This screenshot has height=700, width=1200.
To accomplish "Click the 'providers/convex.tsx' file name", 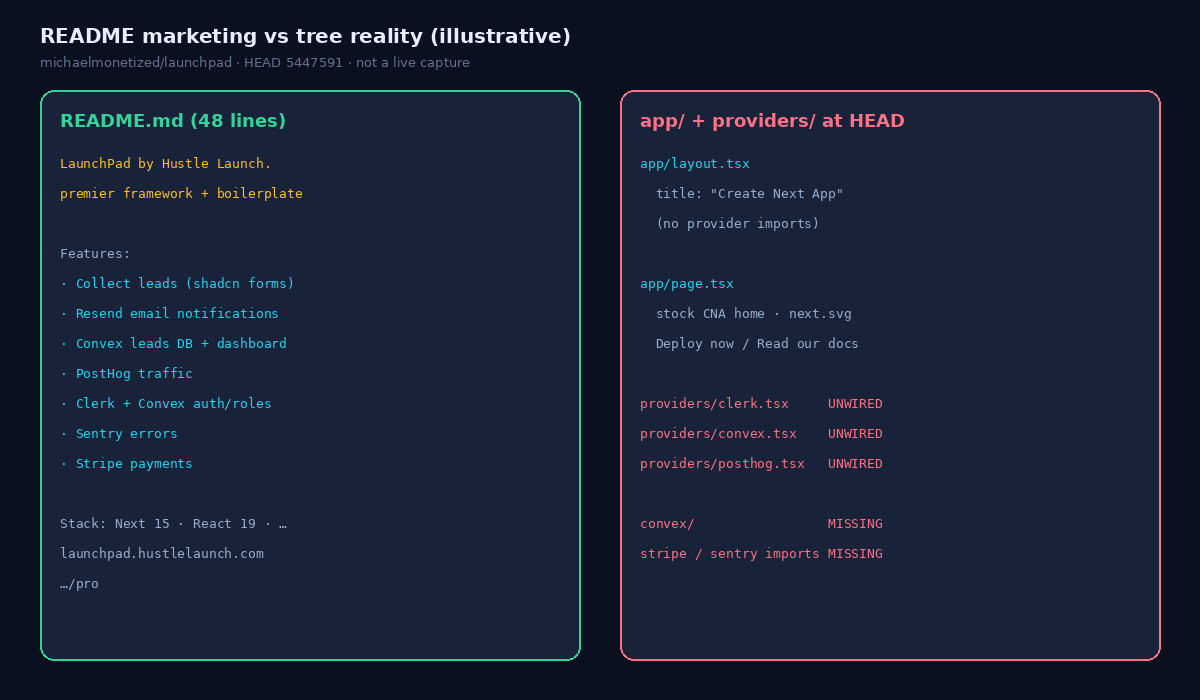I will (x=718, y=434).
